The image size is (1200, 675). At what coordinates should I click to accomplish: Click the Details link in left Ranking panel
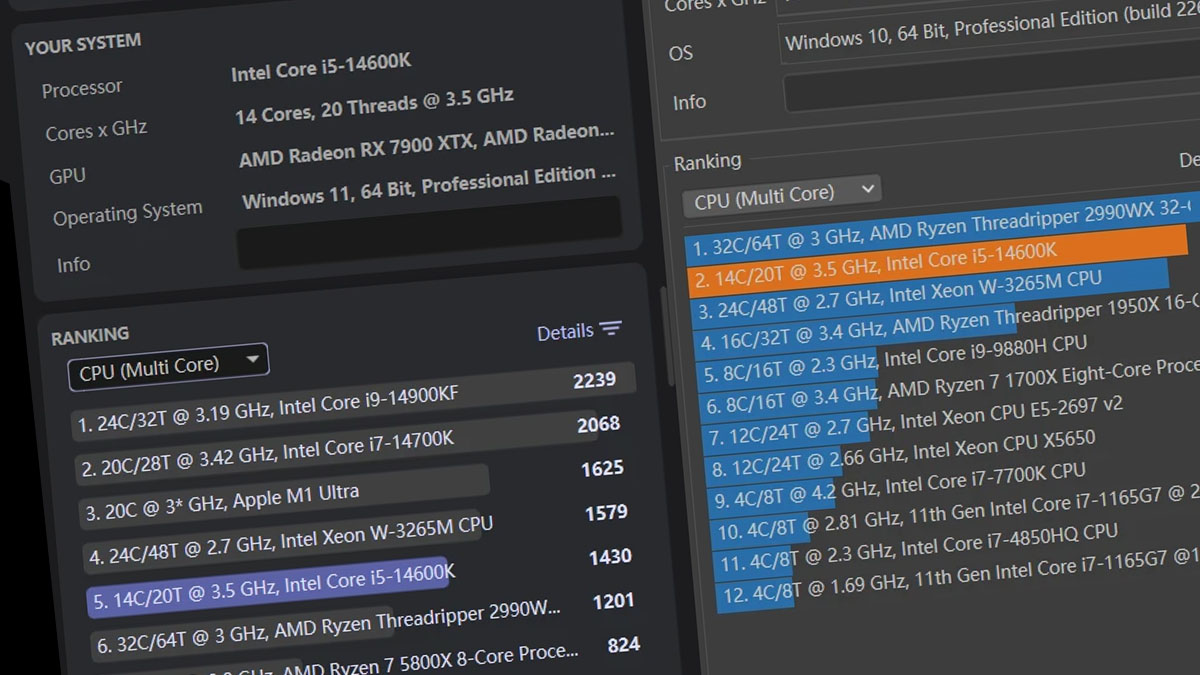(565, 332)
